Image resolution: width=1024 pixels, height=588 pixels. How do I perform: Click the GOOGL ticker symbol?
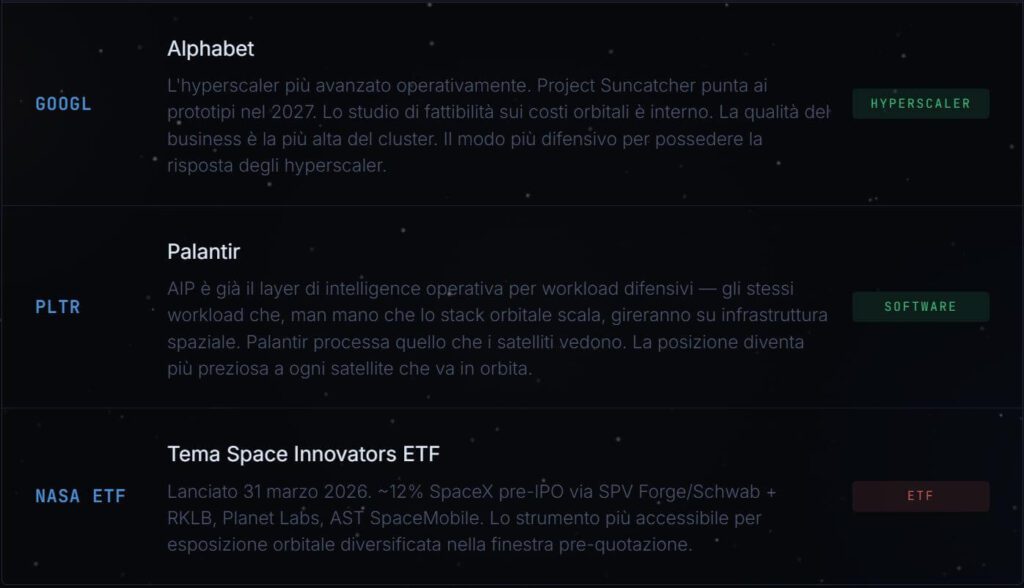(63, 104)
